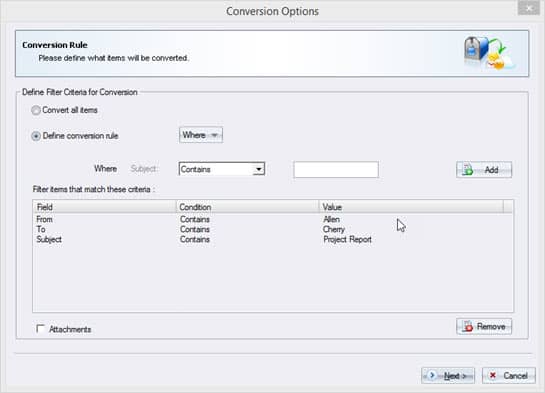The height and width of the screenshot is (393, 545).
Task: Open the Where field dropdown
Action: pyautogui.click(x=201, y=135)
